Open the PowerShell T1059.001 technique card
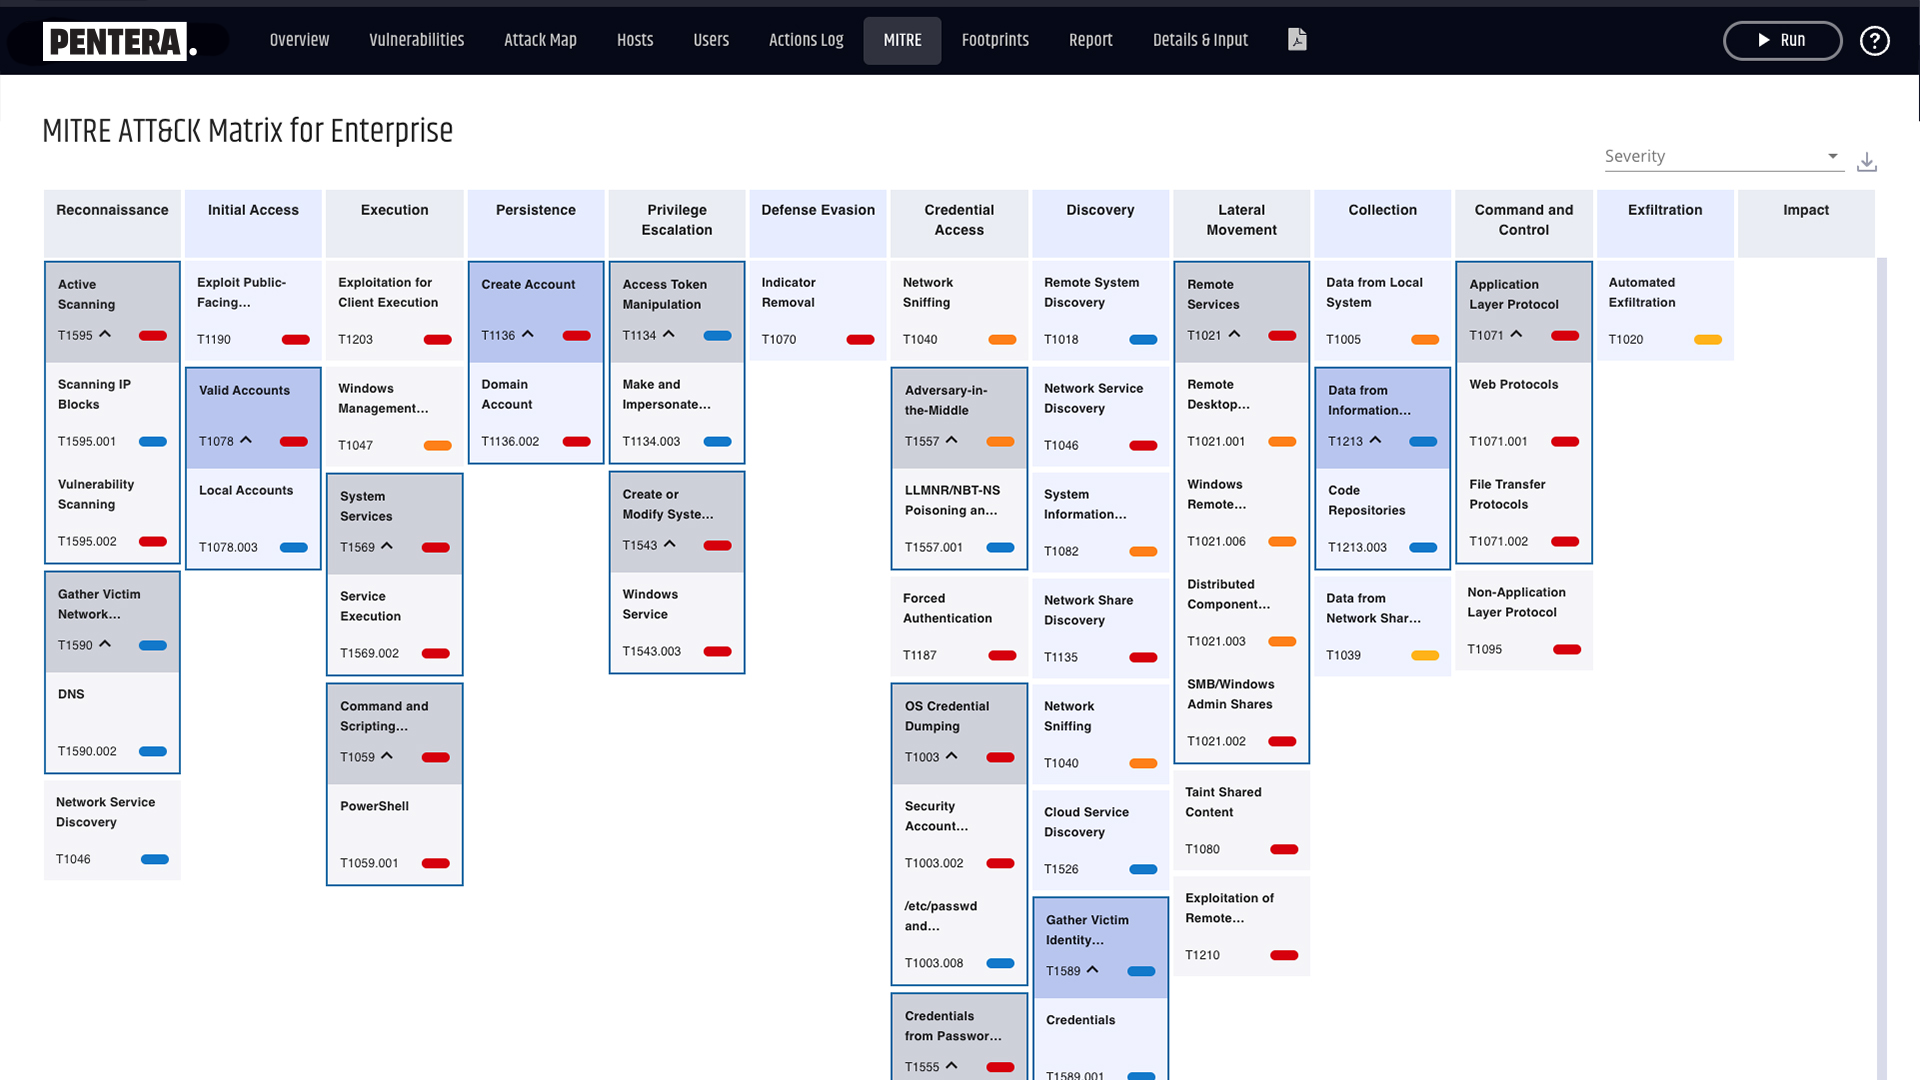Image resolution: width=1920 pixels, height=1080 pixels. click(394, 834)
